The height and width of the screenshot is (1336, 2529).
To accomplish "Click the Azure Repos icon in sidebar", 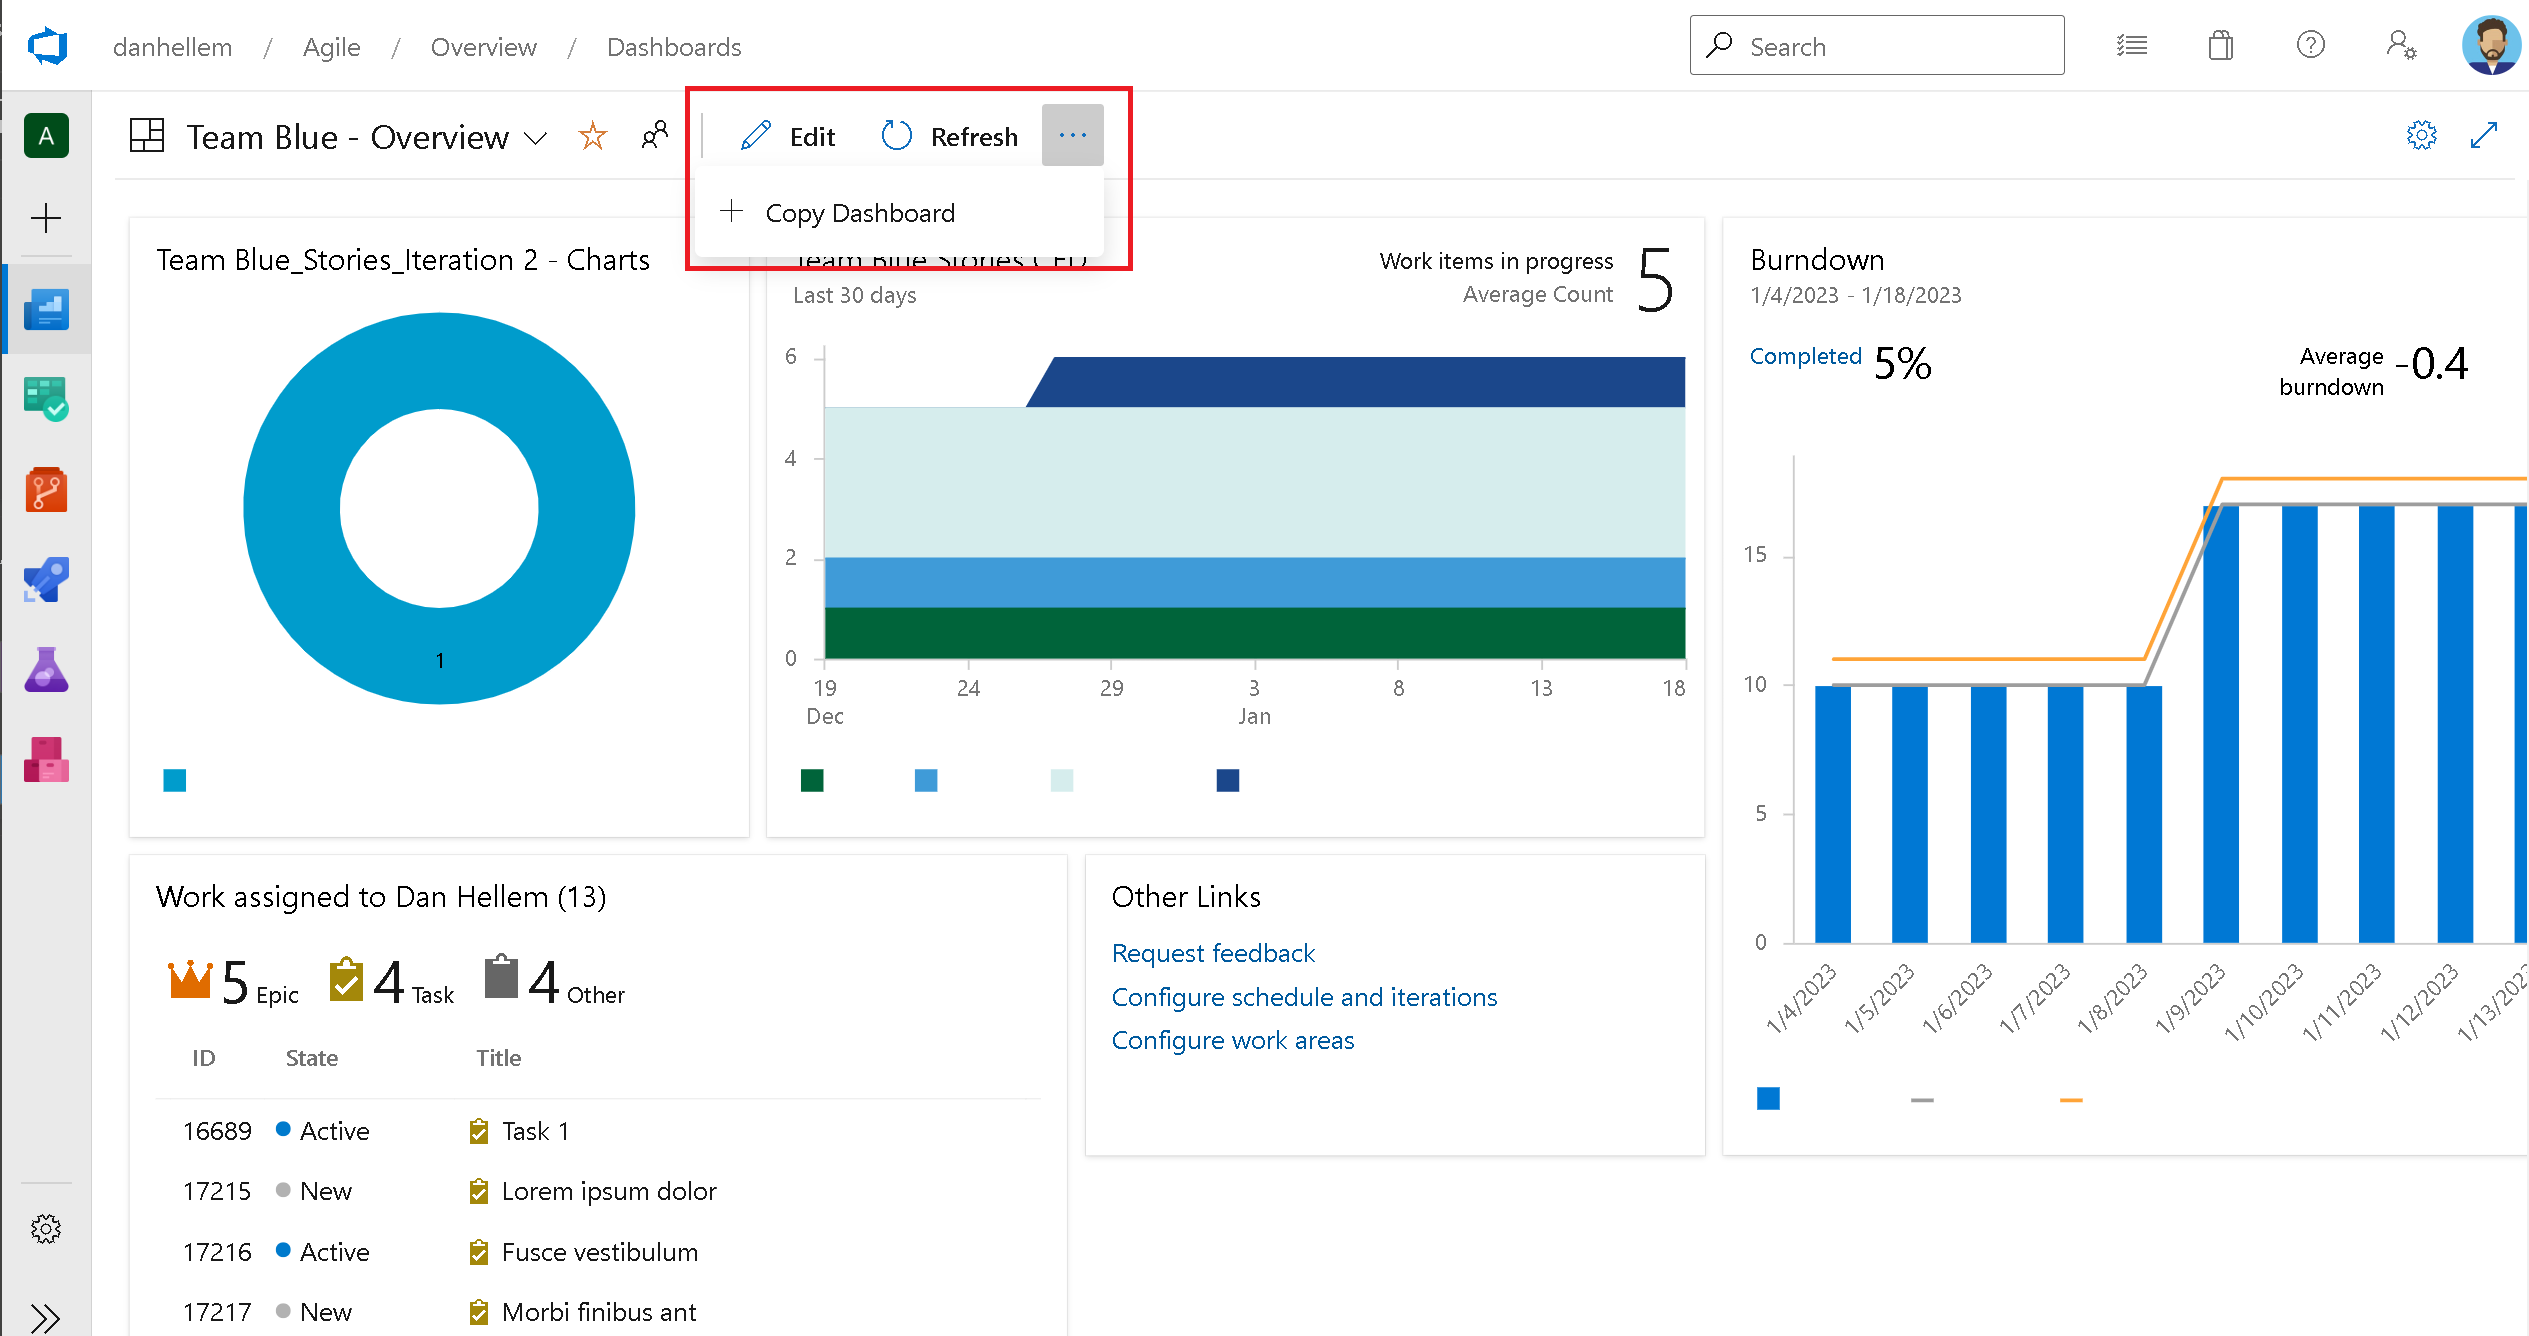I will coord(45,492).
